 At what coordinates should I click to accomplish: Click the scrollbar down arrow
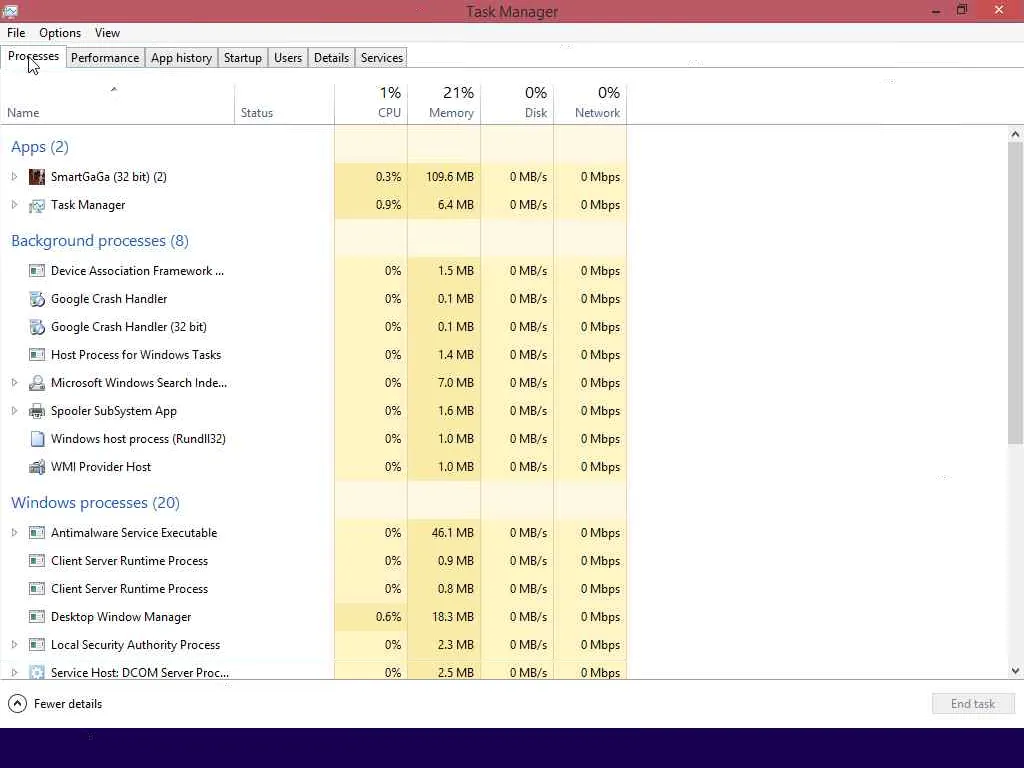[x=1015, y=671]
